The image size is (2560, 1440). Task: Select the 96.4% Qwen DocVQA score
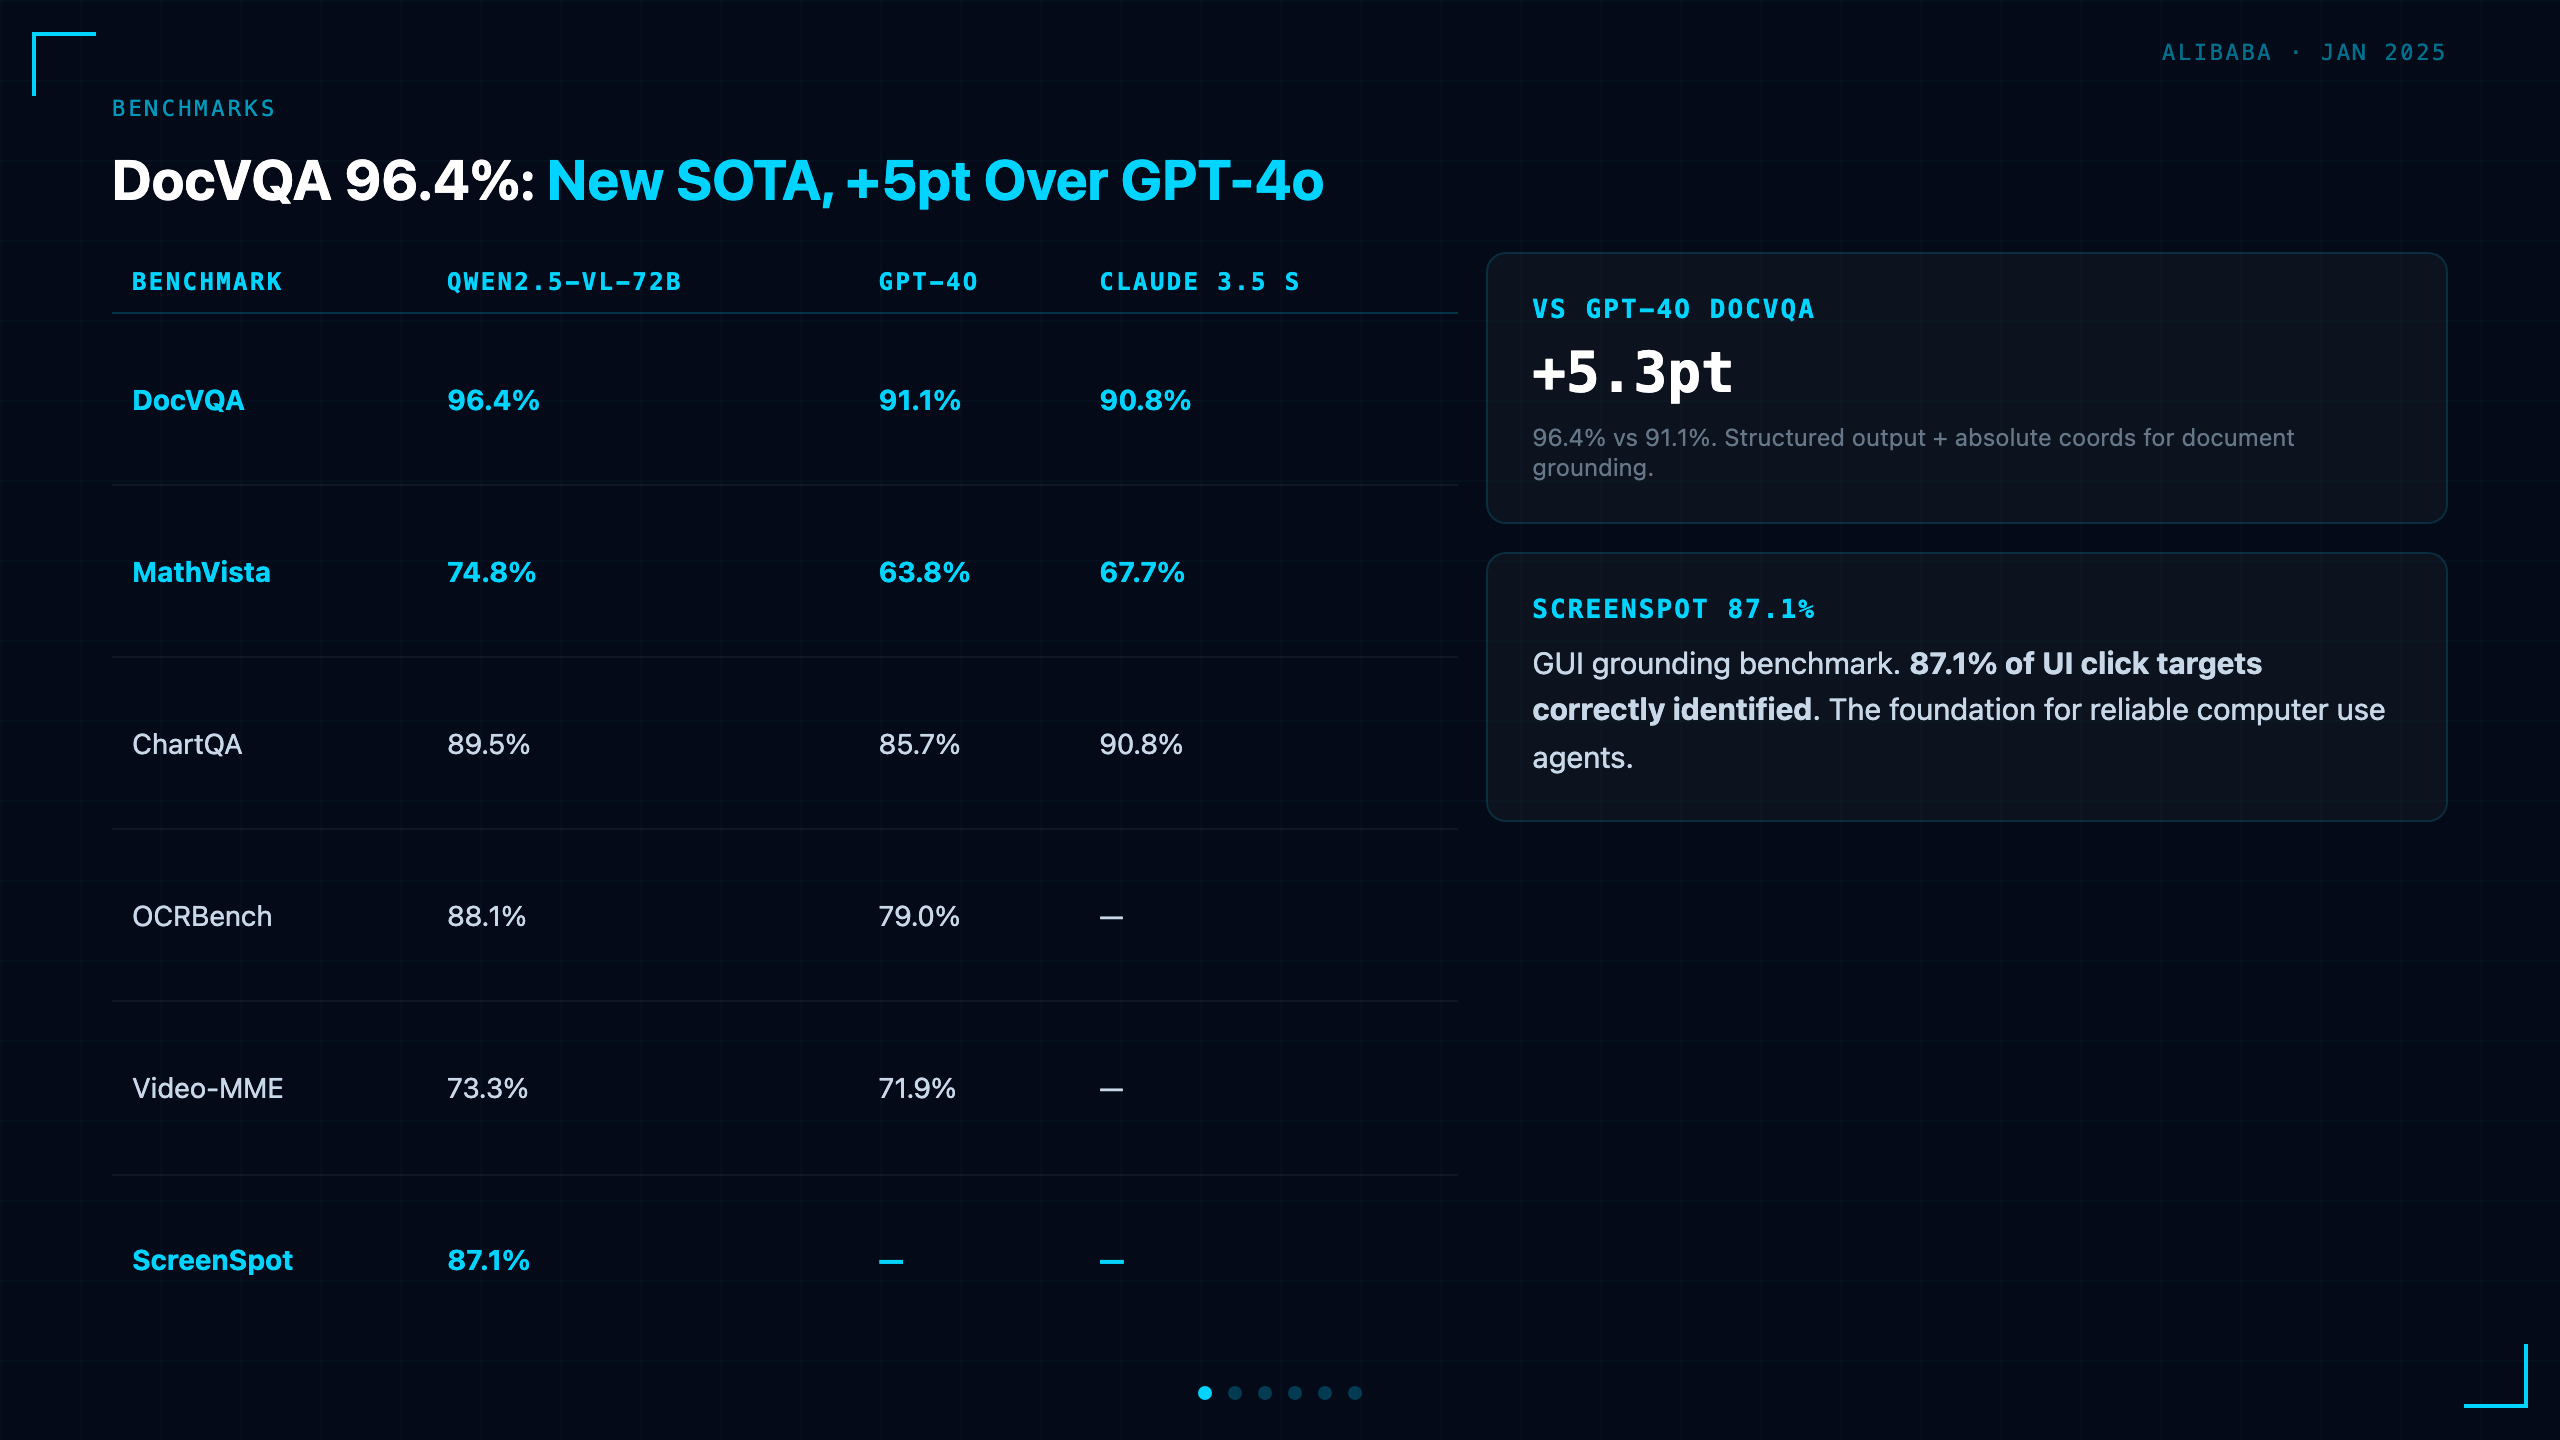(493, 400)
